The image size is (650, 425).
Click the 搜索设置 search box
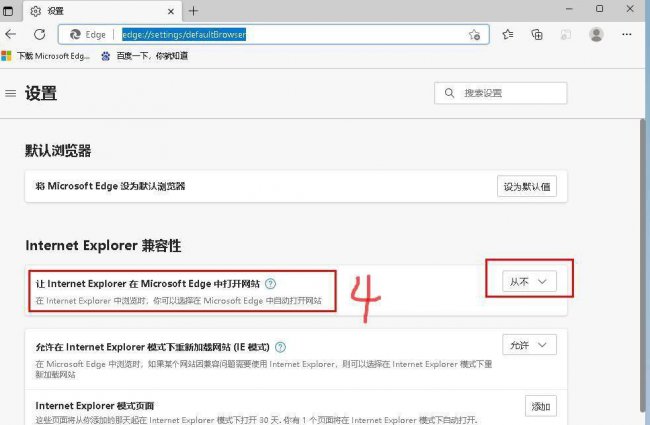[x=500, y=93]
